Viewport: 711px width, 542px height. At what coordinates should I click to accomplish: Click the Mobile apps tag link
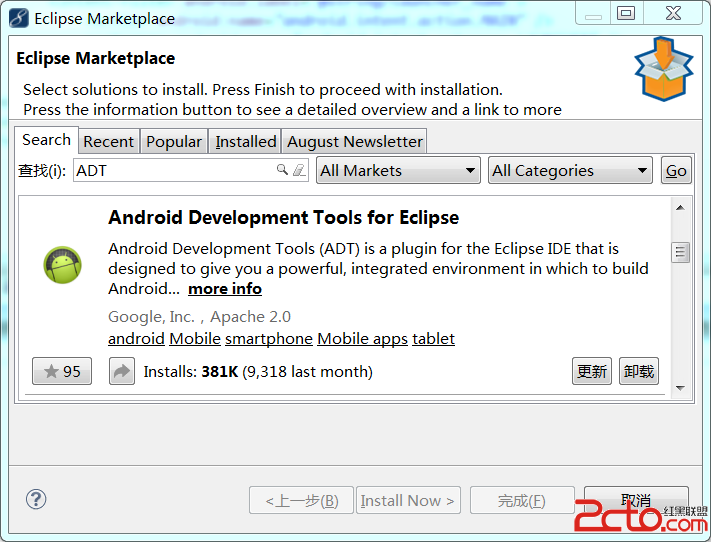pos(362,339)
